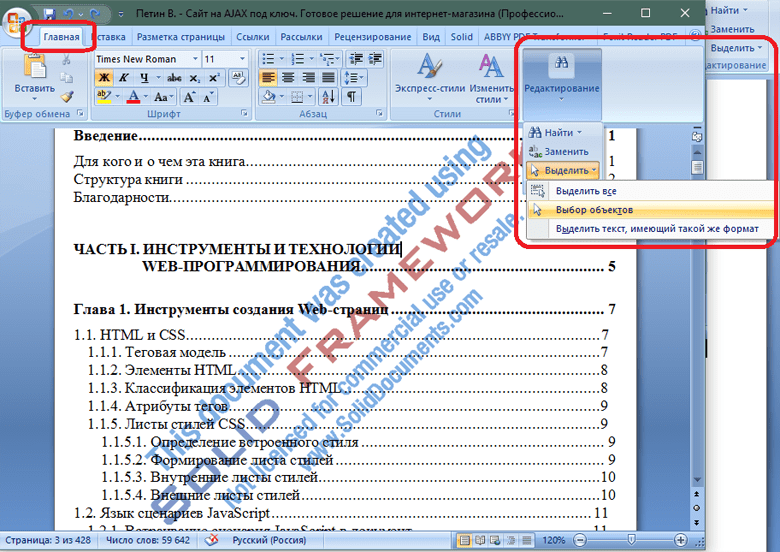
Task: Apply a multilevel list
Action: click(327, 59)
